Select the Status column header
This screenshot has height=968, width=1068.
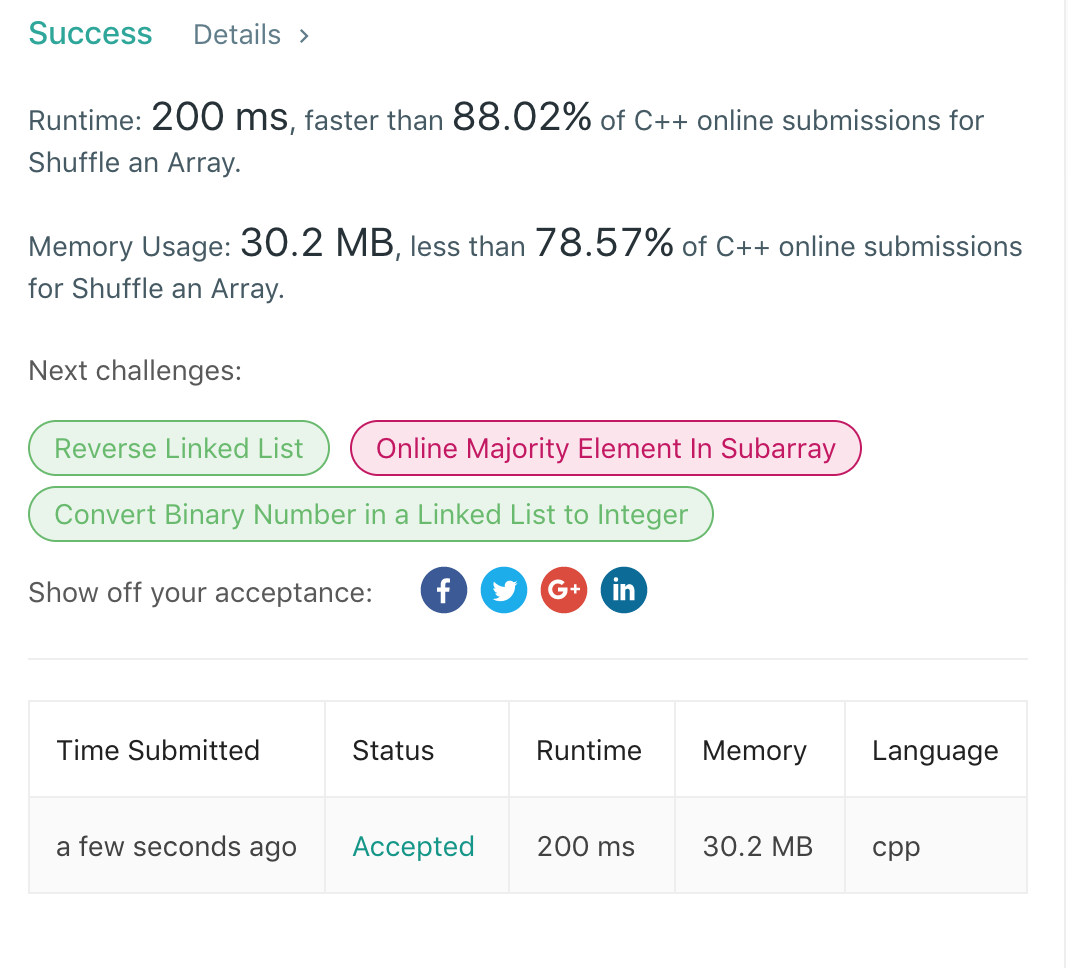(393, 751)
